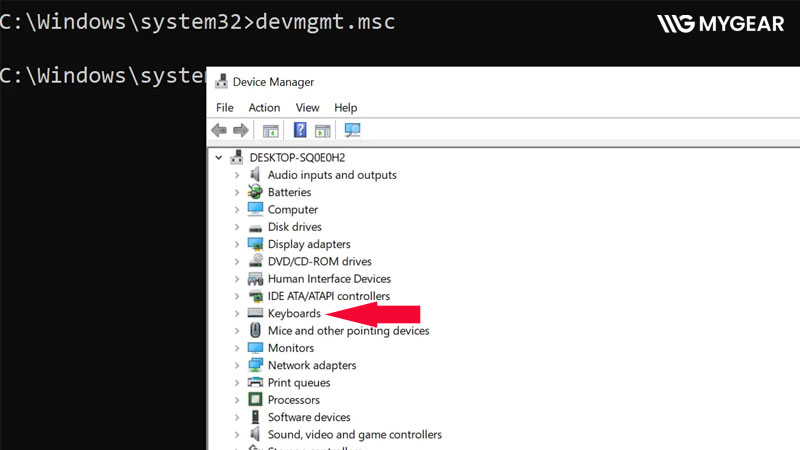Viewport: 800px width, 450px height.
Task: Expand the Human Interface Devices chevron
Action: pos(237,279)
